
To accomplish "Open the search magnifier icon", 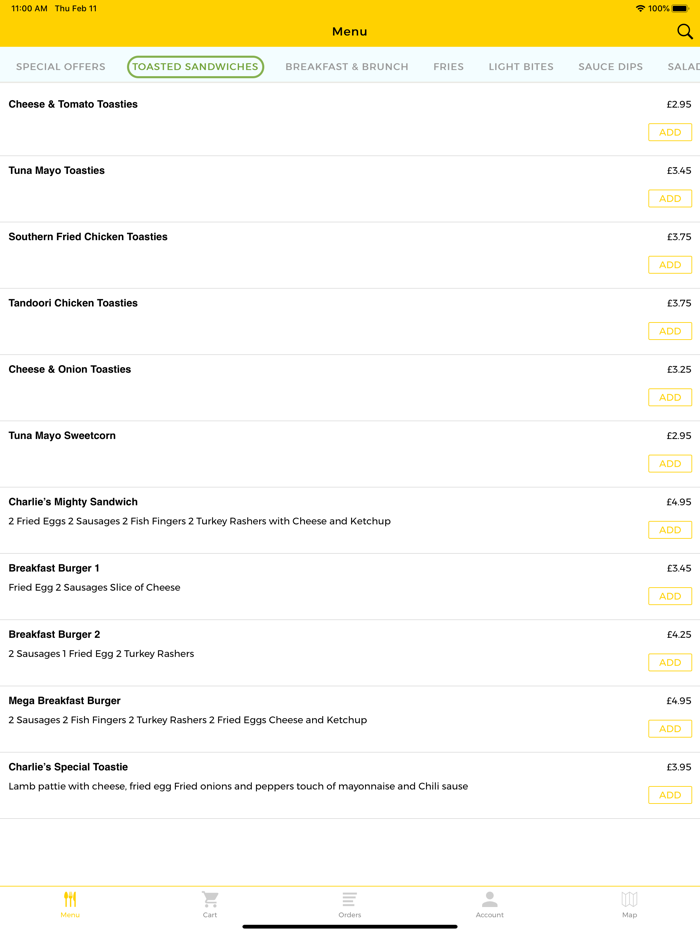I will [685, 32].
